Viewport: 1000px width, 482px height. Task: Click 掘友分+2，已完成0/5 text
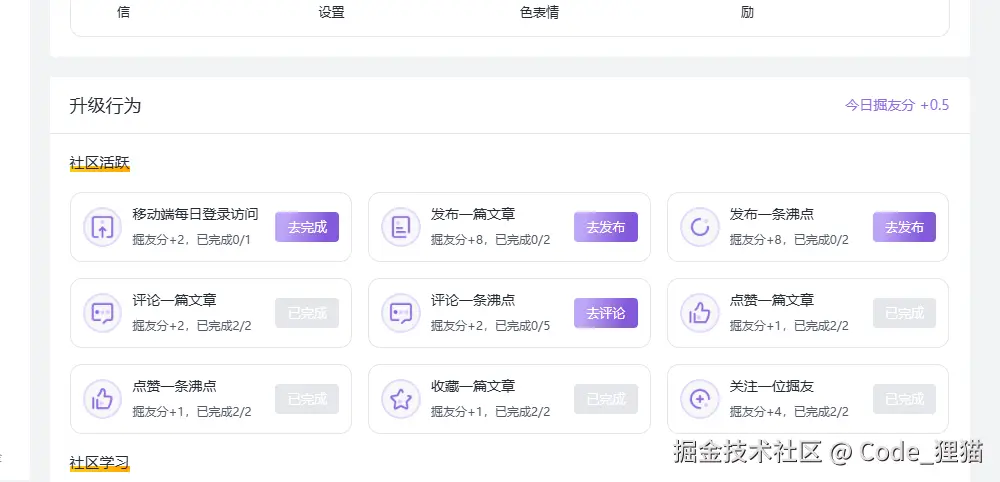pos(490,326)
